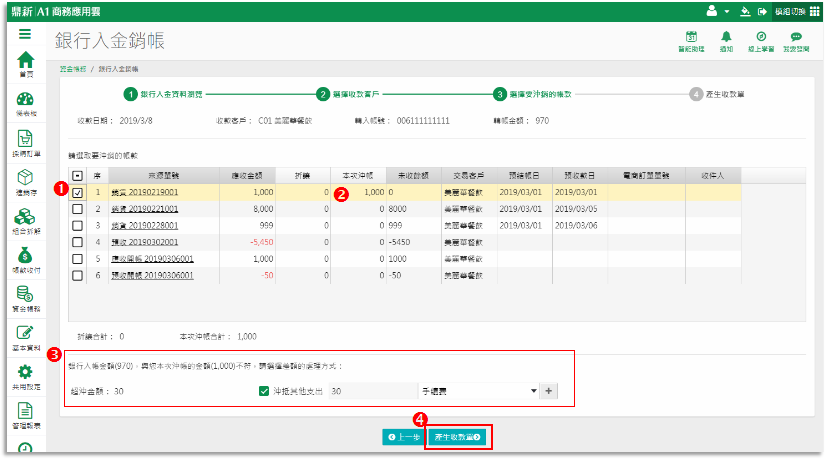Go to wizard step 3 indicator
Screen dimensions: 827x460
(499, 94)
